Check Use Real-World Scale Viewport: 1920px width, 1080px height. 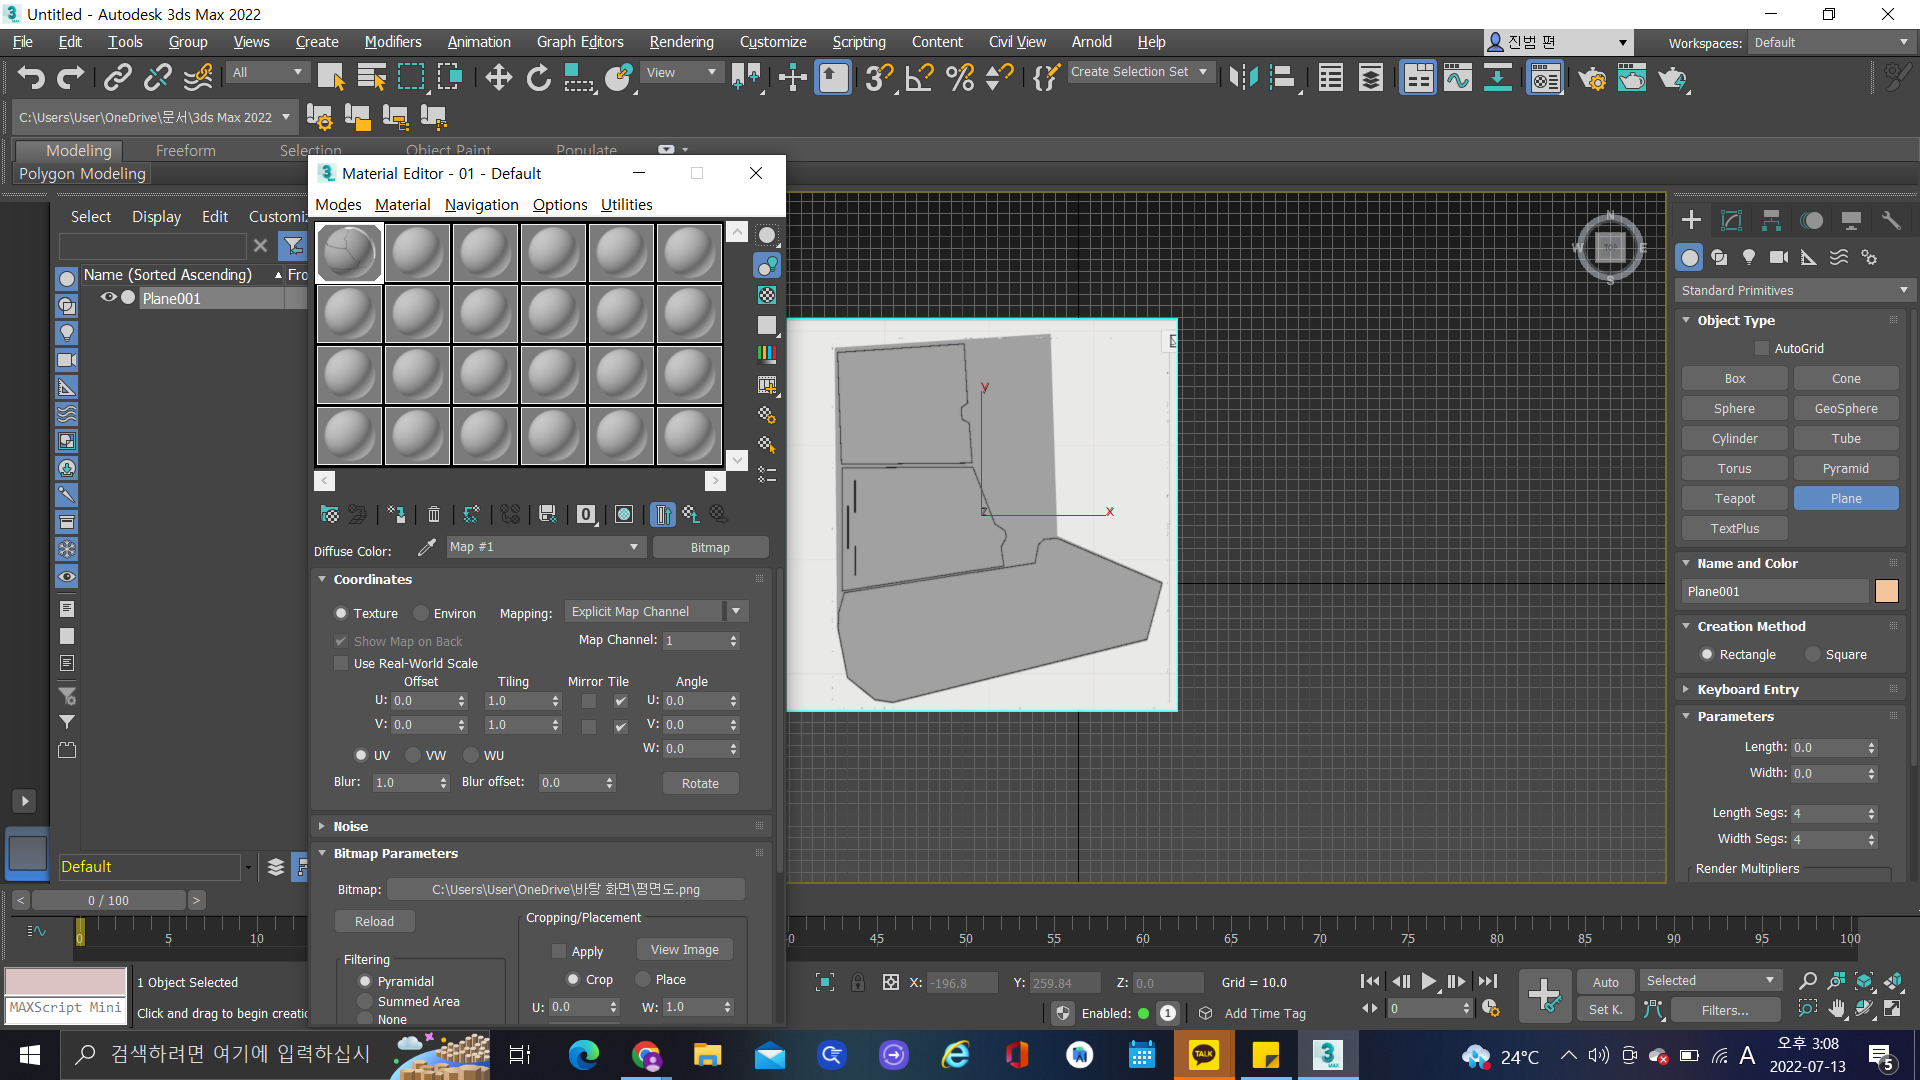(341, 663)
